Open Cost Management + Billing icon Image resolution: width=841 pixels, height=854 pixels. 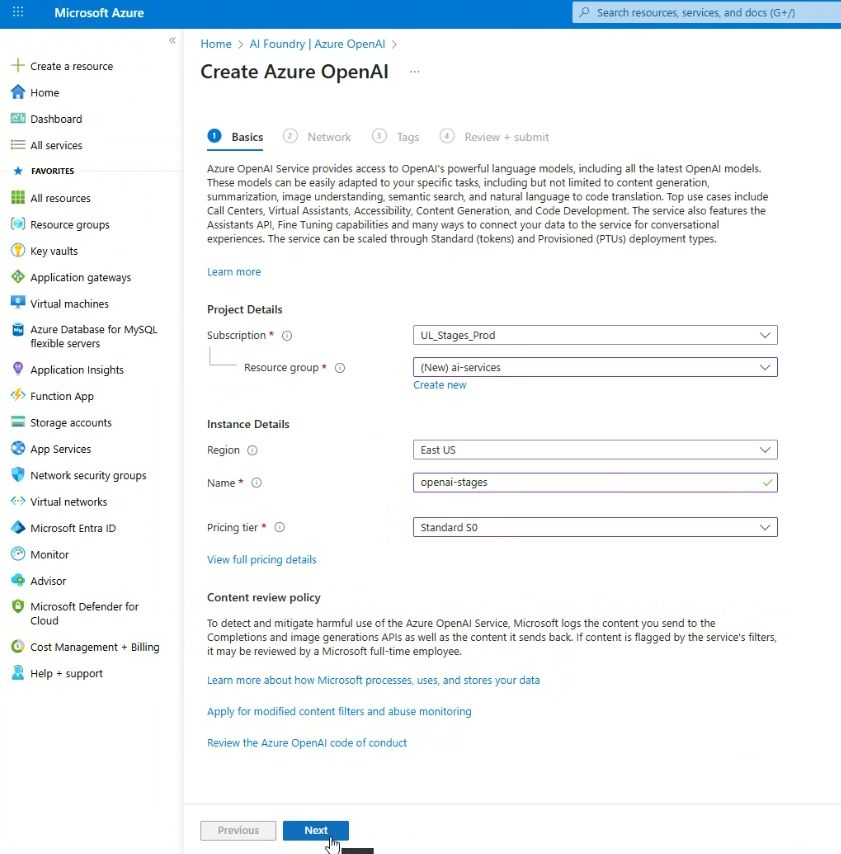[18, 647]
